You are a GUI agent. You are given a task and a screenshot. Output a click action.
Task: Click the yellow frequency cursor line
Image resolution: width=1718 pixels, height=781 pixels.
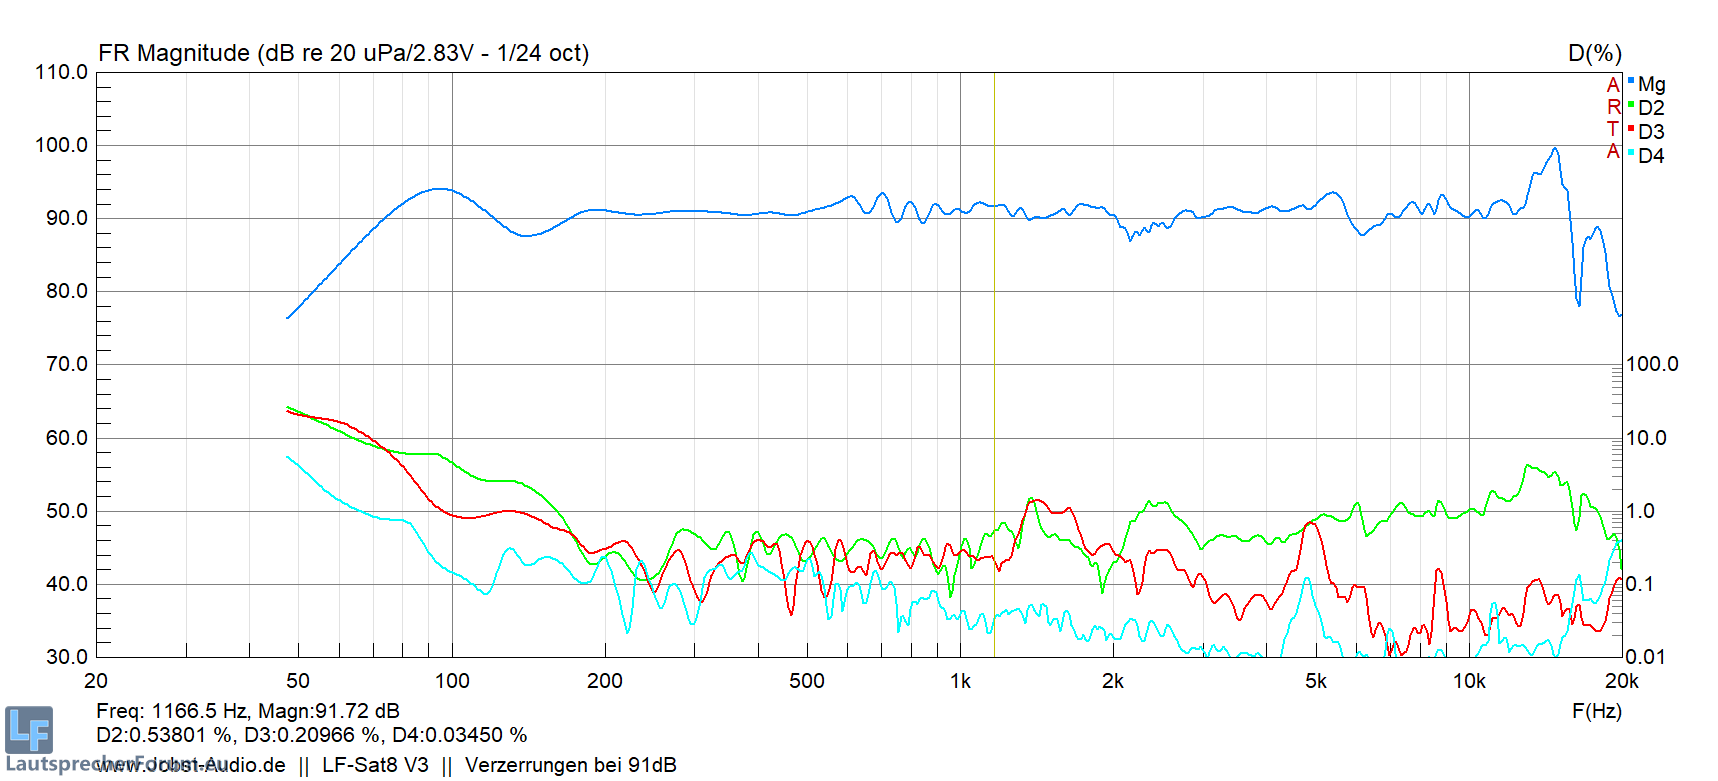click(x=994, y=400)
